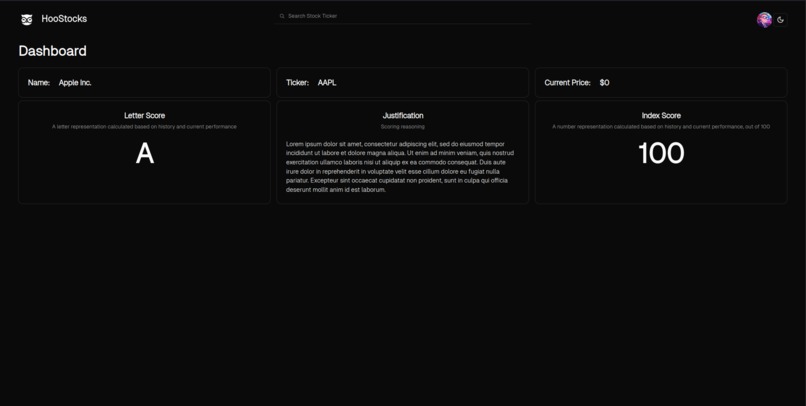Click the 'Ticker:' label
This screenshot has height=406, width=806.
[x=298, y=83]
